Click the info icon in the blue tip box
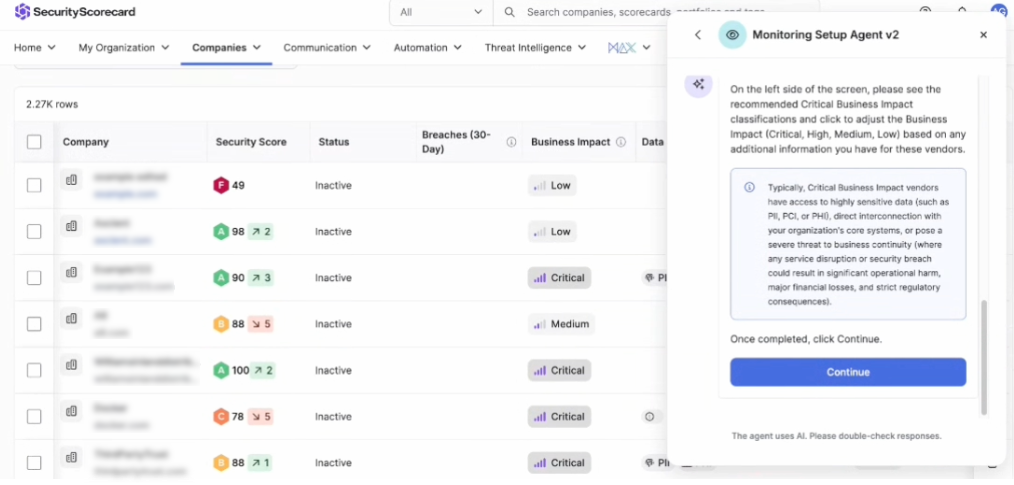This screenshot has height=485, width=1014. (750, 188)
